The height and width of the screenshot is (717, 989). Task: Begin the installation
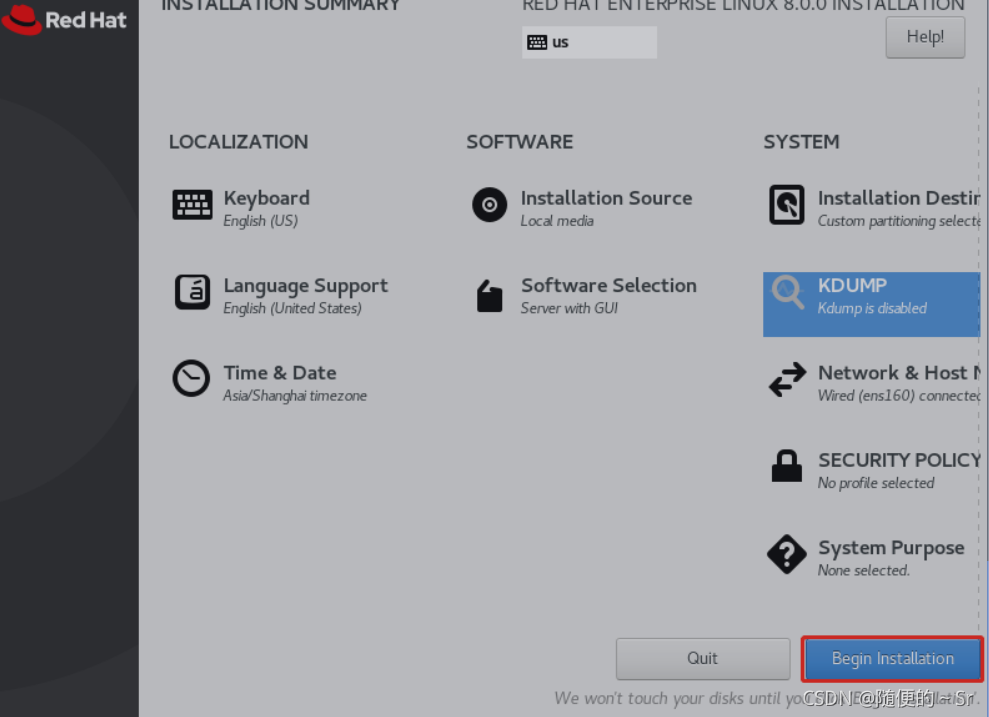point(892,659)
